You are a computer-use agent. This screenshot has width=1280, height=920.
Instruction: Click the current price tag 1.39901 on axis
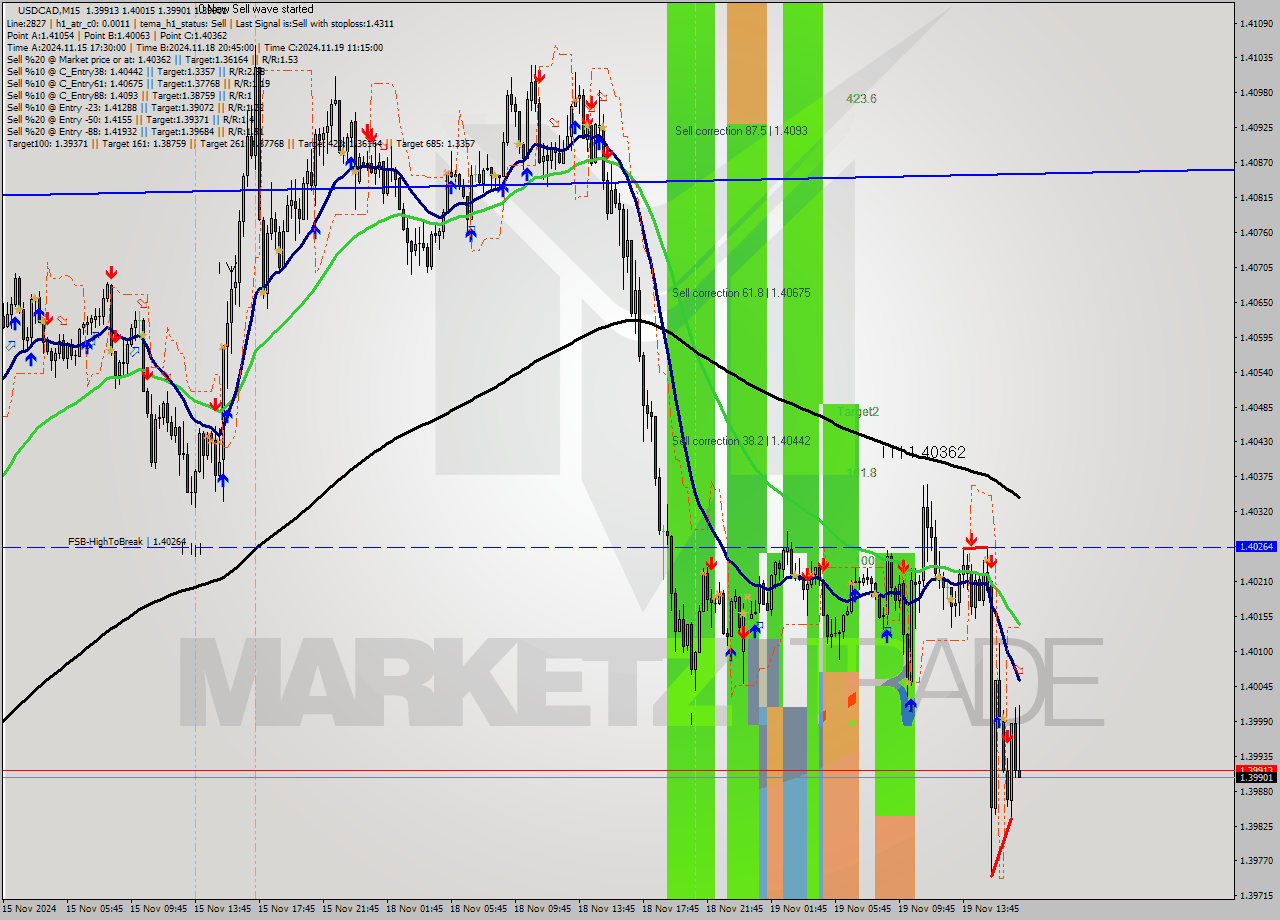1255,777
